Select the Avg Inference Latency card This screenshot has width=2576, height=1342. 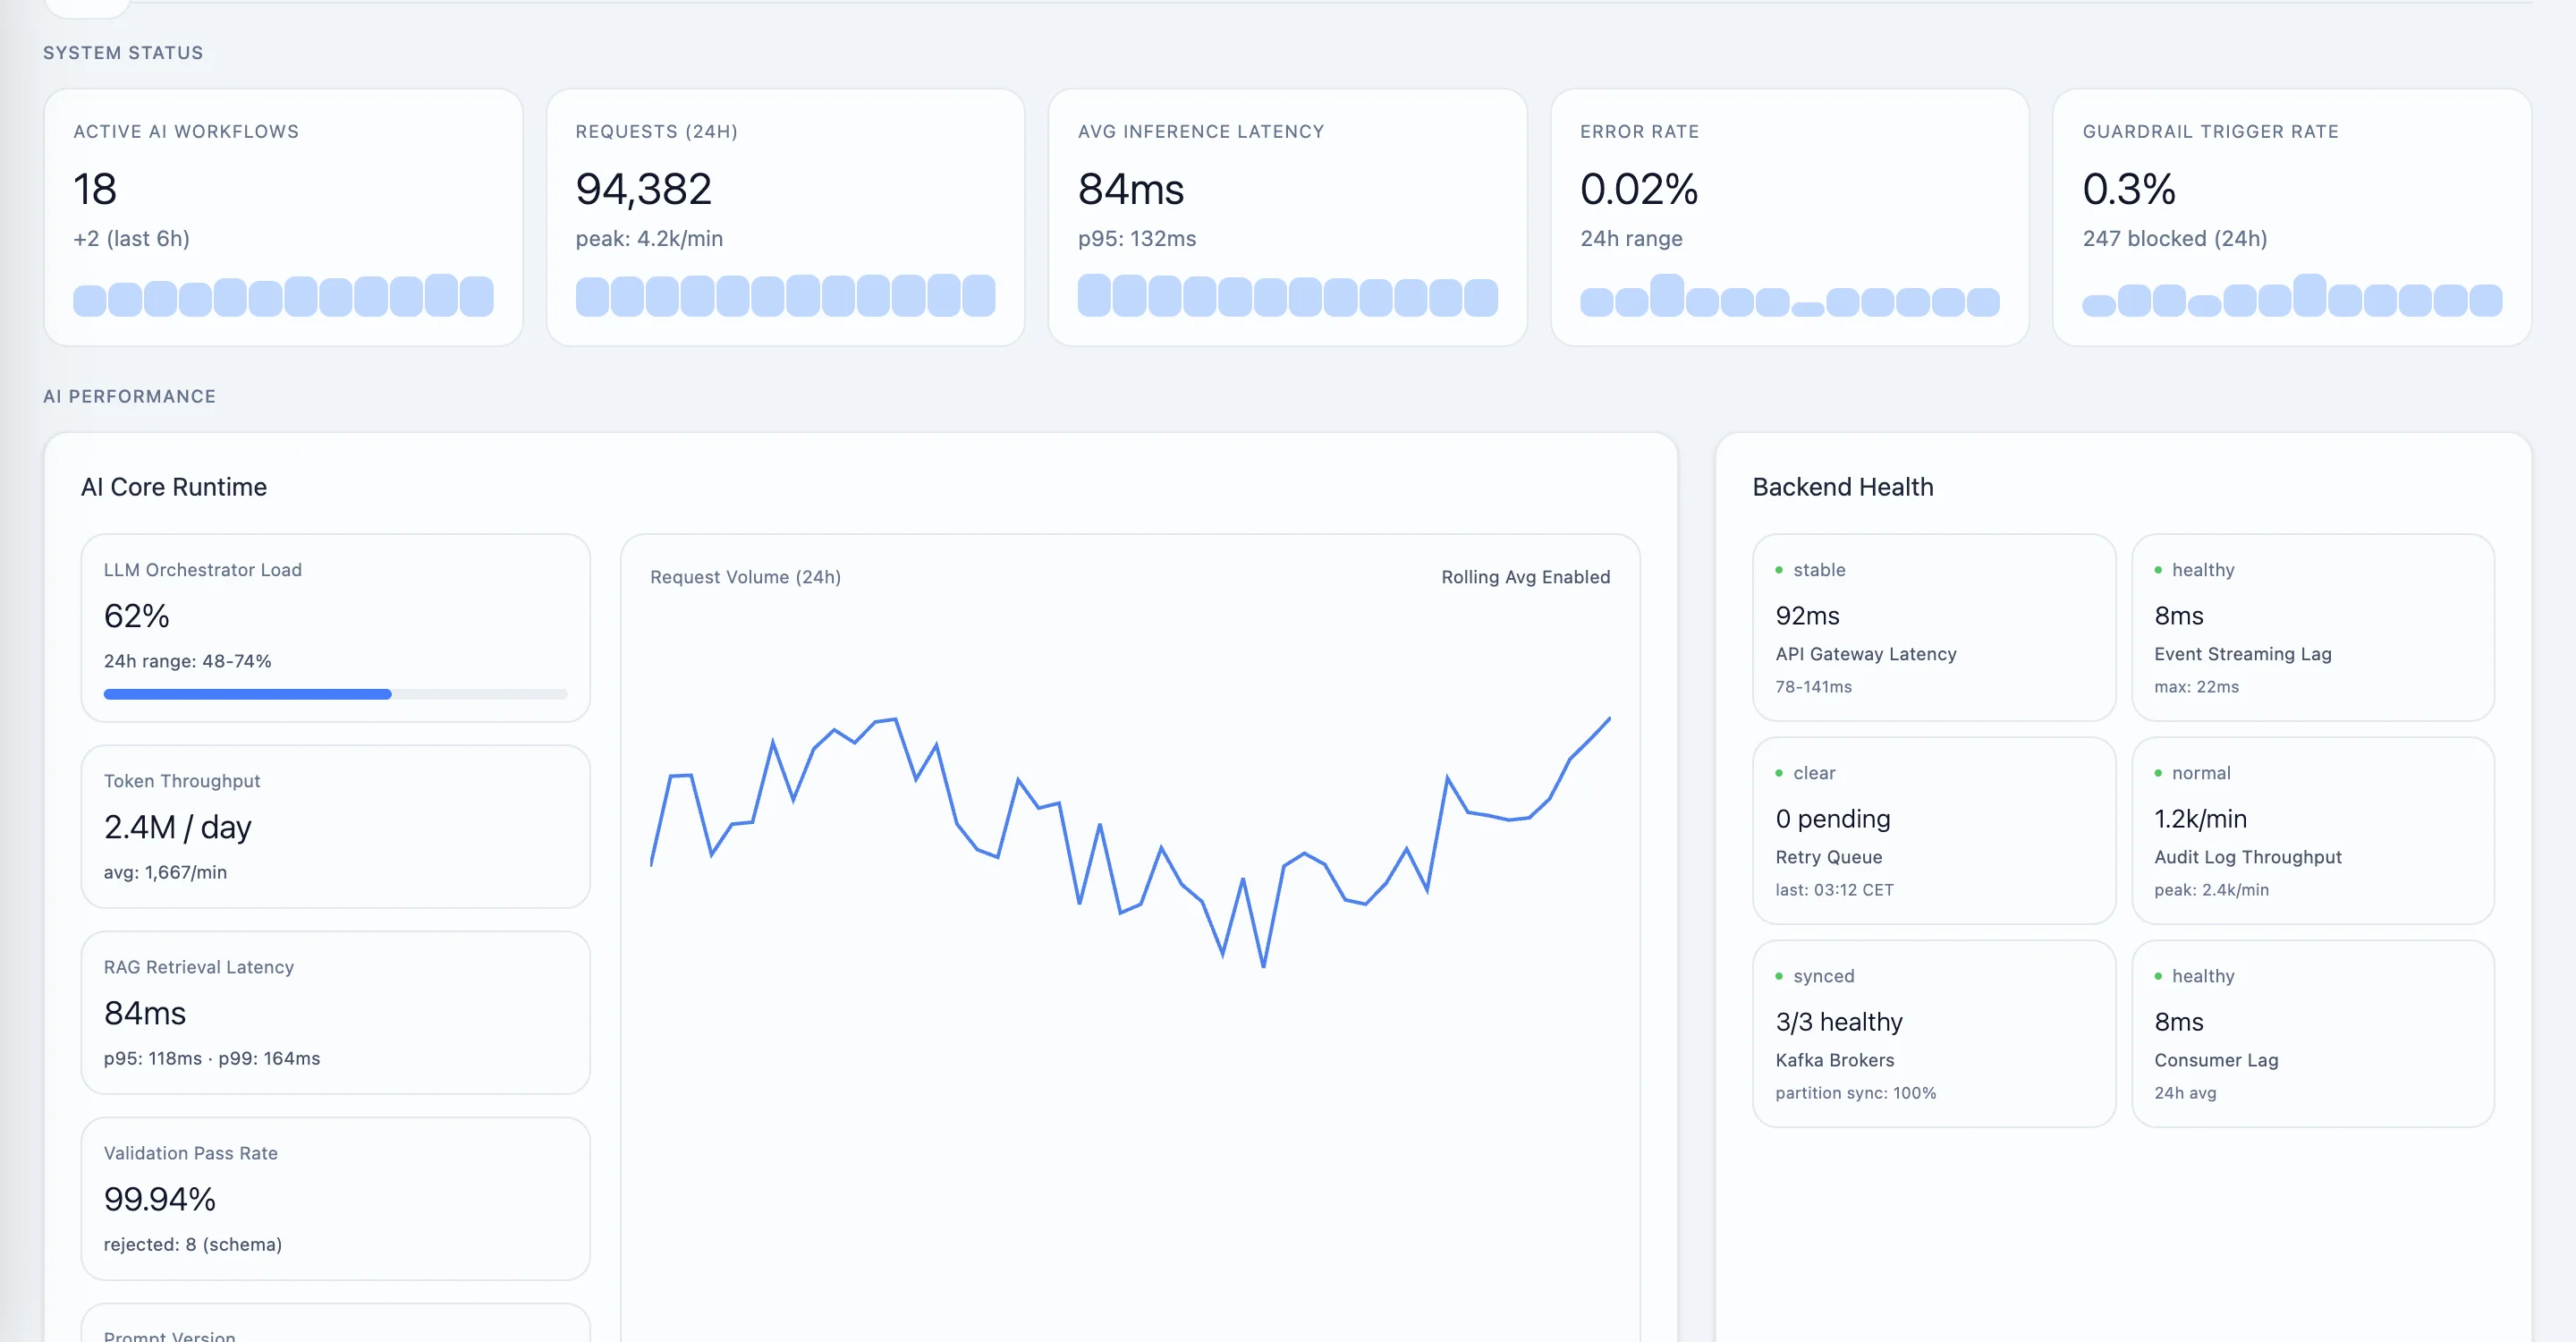click(1287, 216)
